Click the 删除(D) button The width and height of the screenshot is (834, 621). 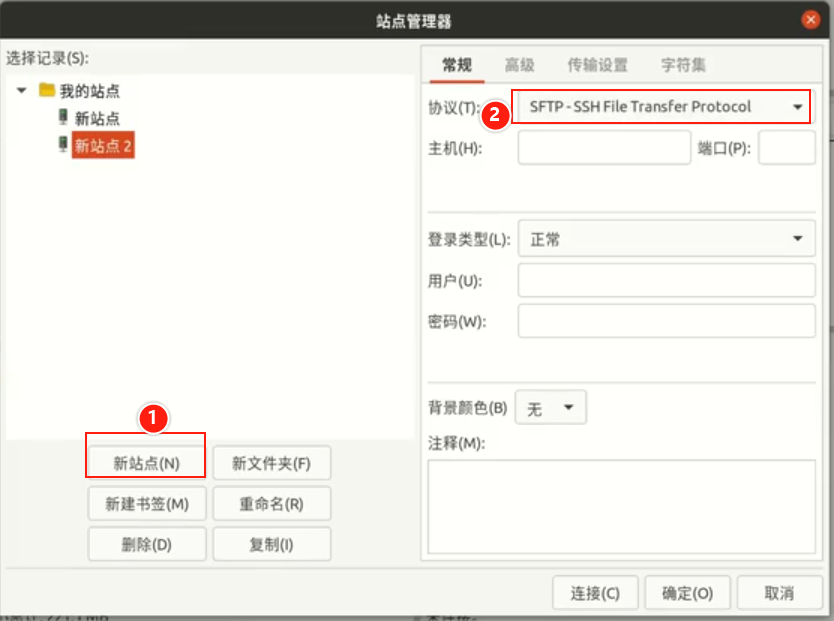pos(147,544)
